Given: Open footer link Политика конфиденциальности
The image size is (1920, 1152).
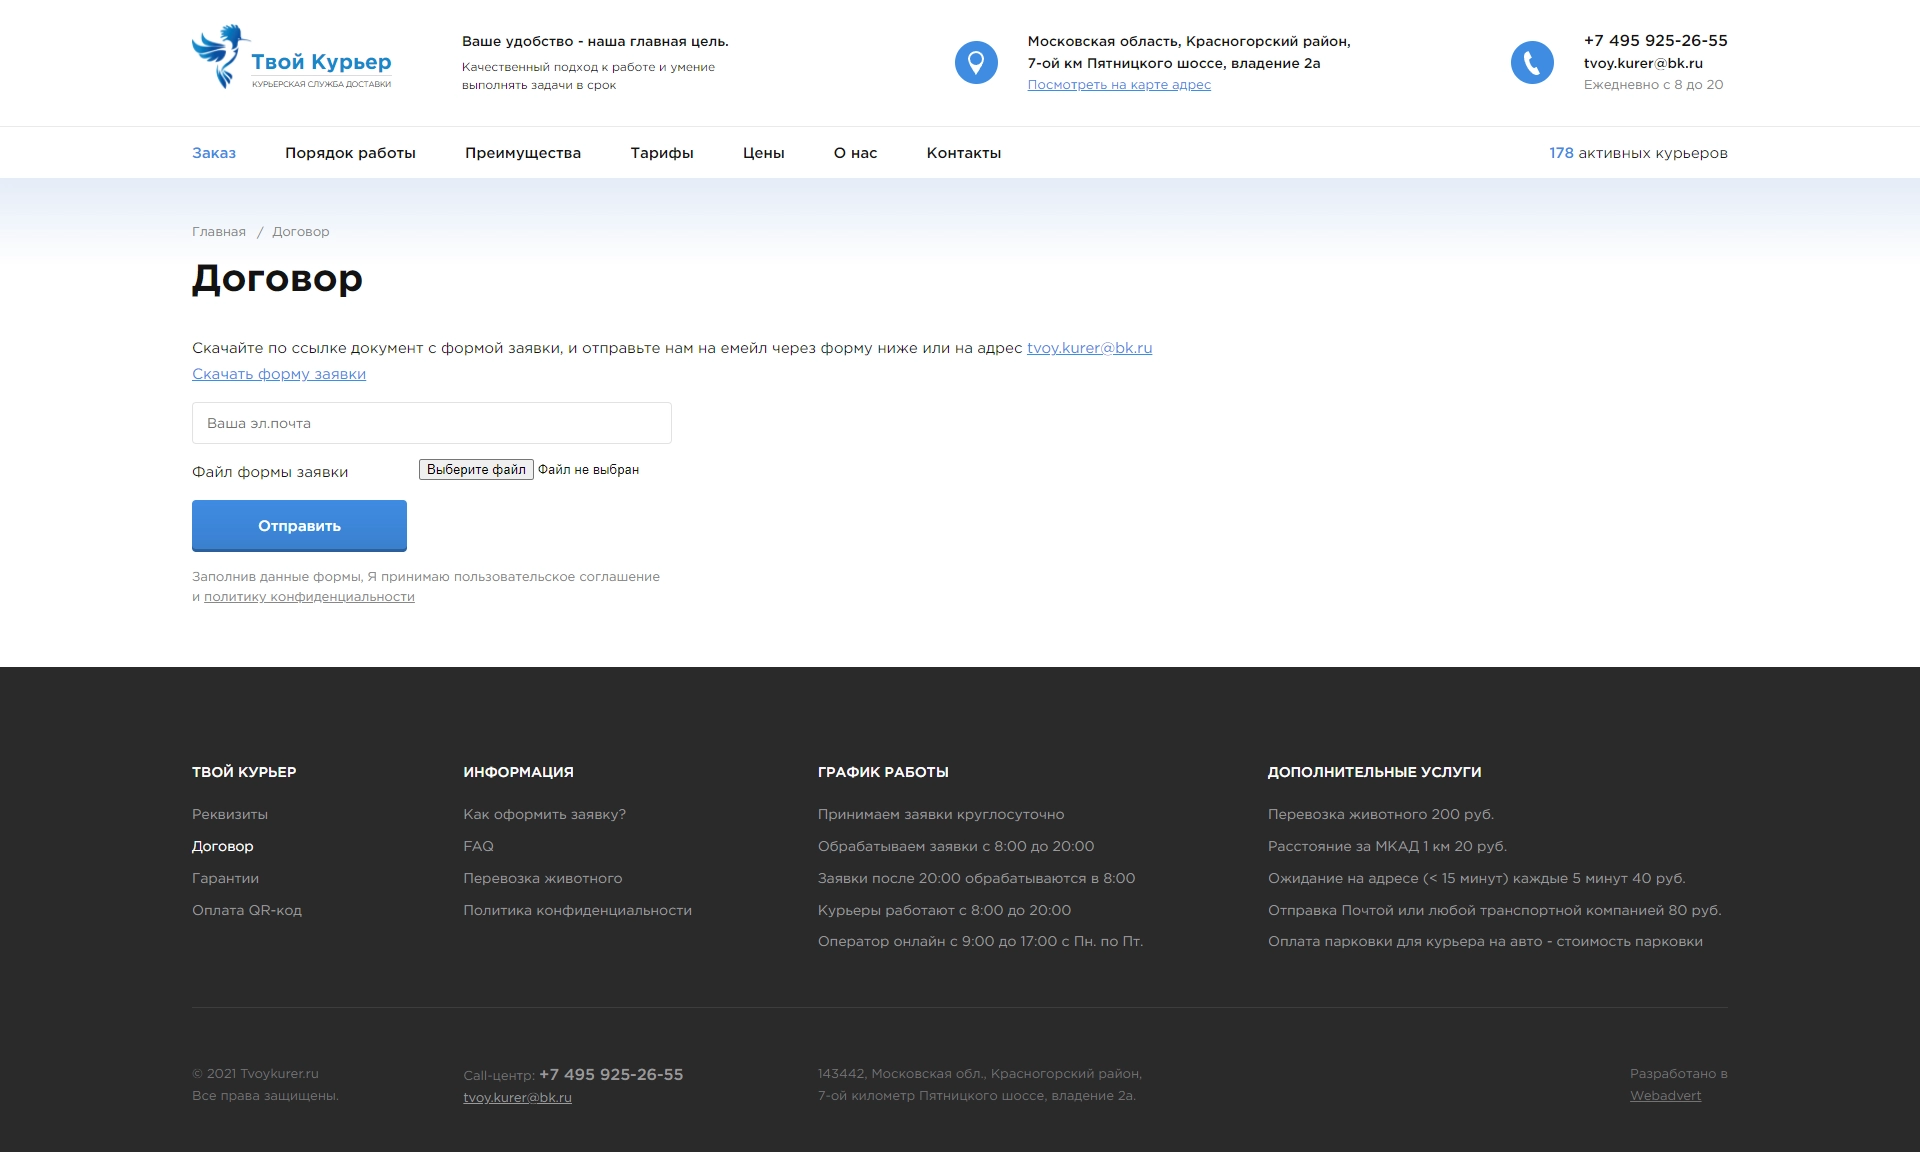Looking at the screenshot, I should click(577, 911).
